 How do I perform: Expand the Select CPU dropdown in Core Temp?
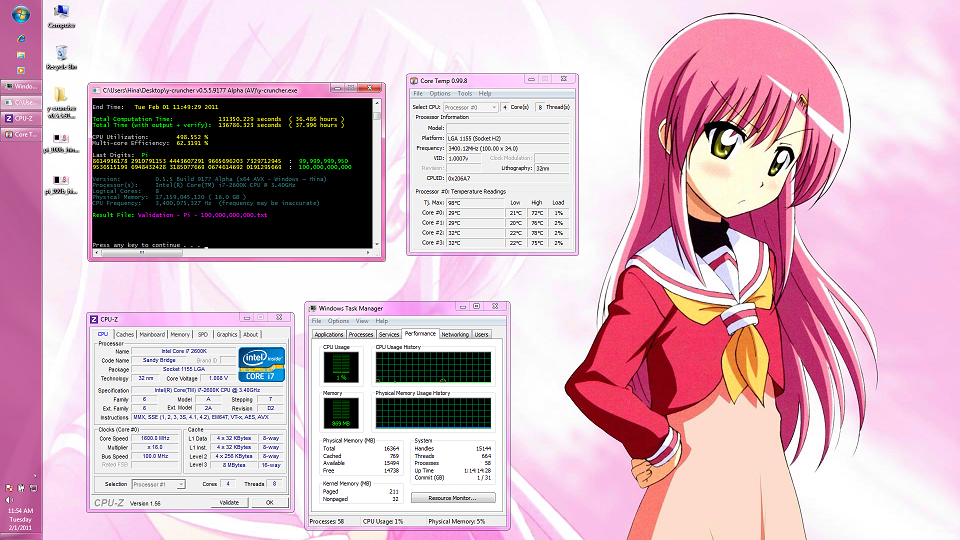point(471,106)
